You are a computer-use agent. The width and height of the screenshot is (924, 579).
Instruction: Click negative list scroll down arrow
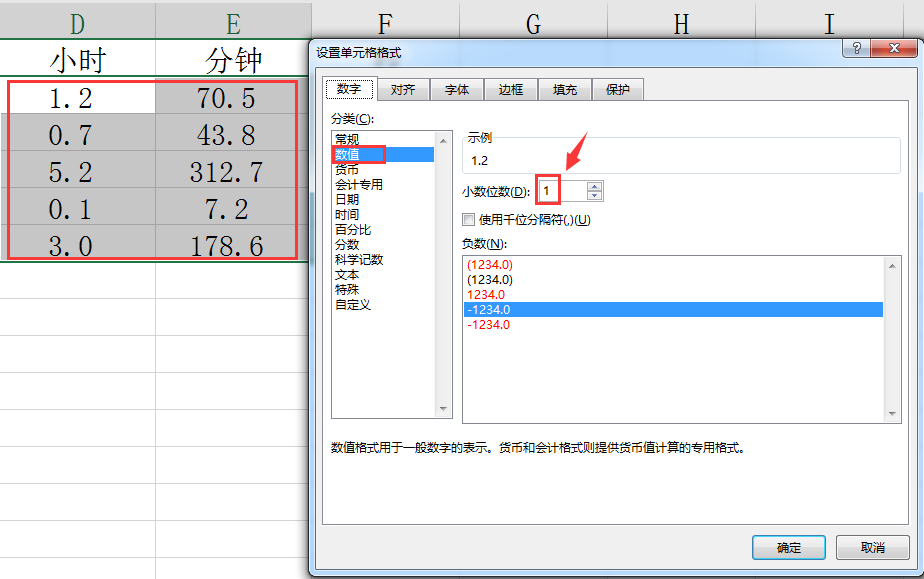pos(892,414)
